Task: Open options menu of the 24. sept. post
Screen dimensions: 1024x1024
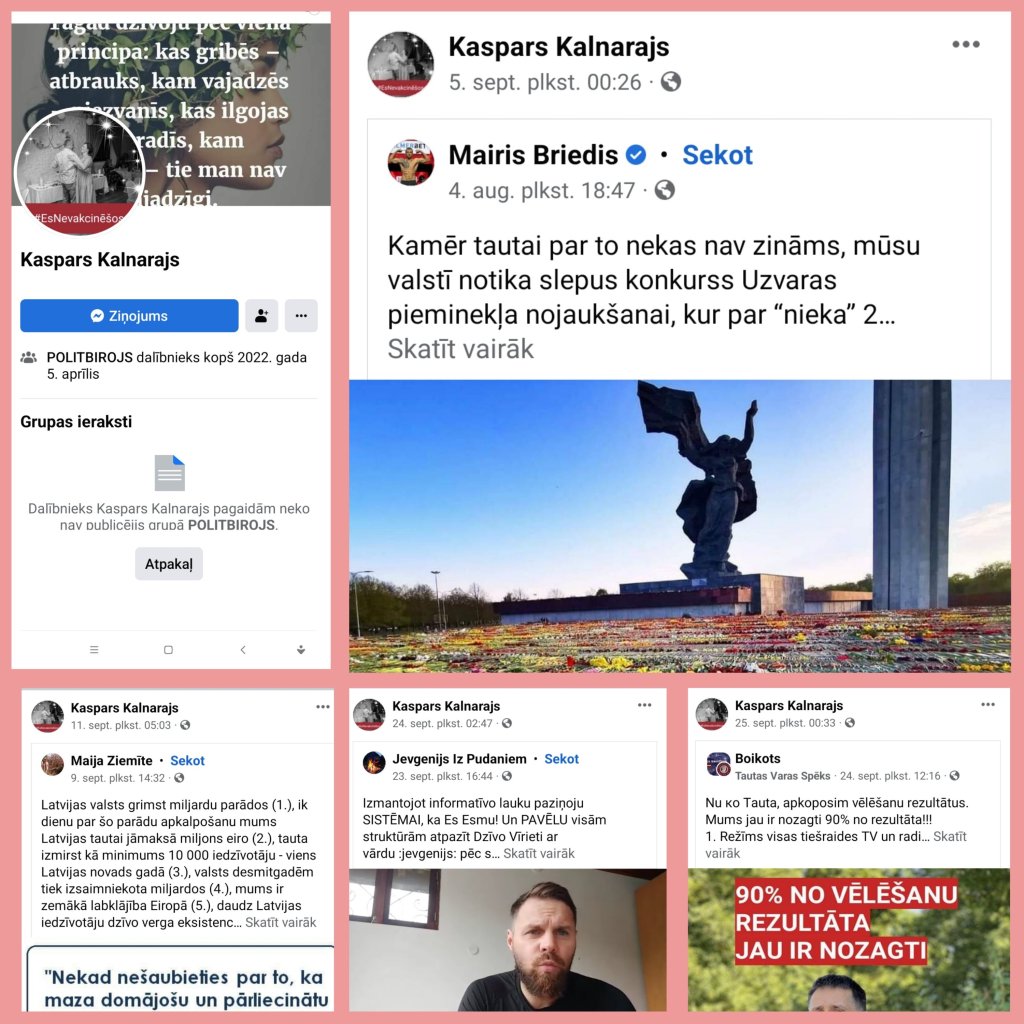Action: [x=645, y=705]
